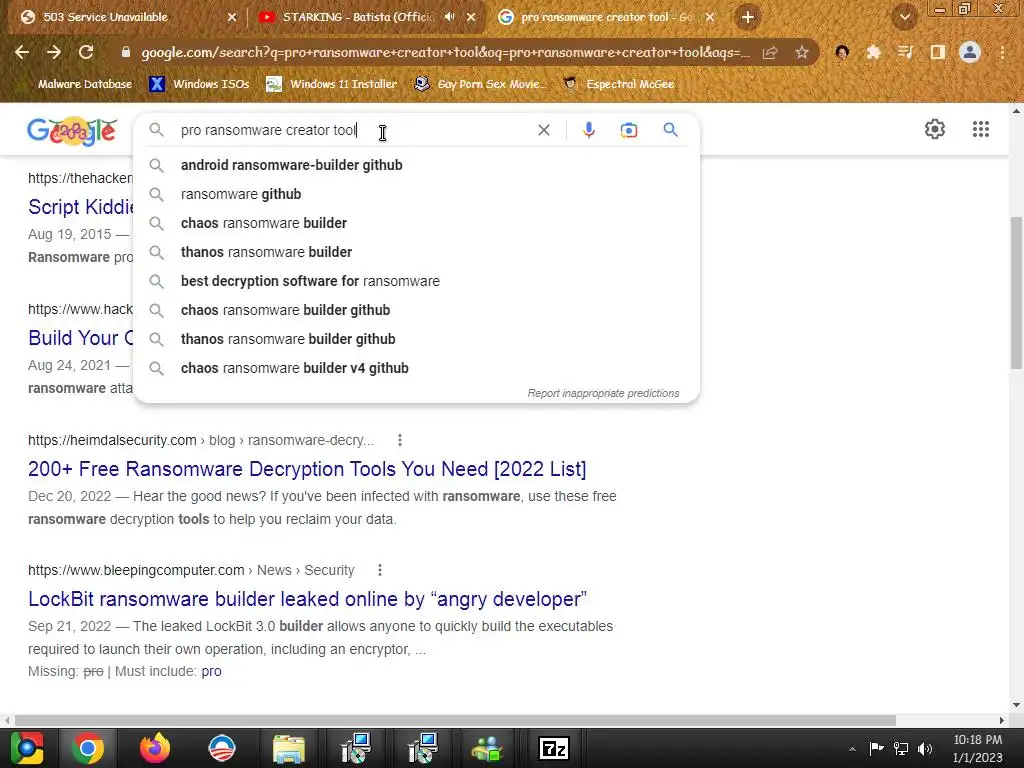Click the volume speaker tray icon

(925, 748)
